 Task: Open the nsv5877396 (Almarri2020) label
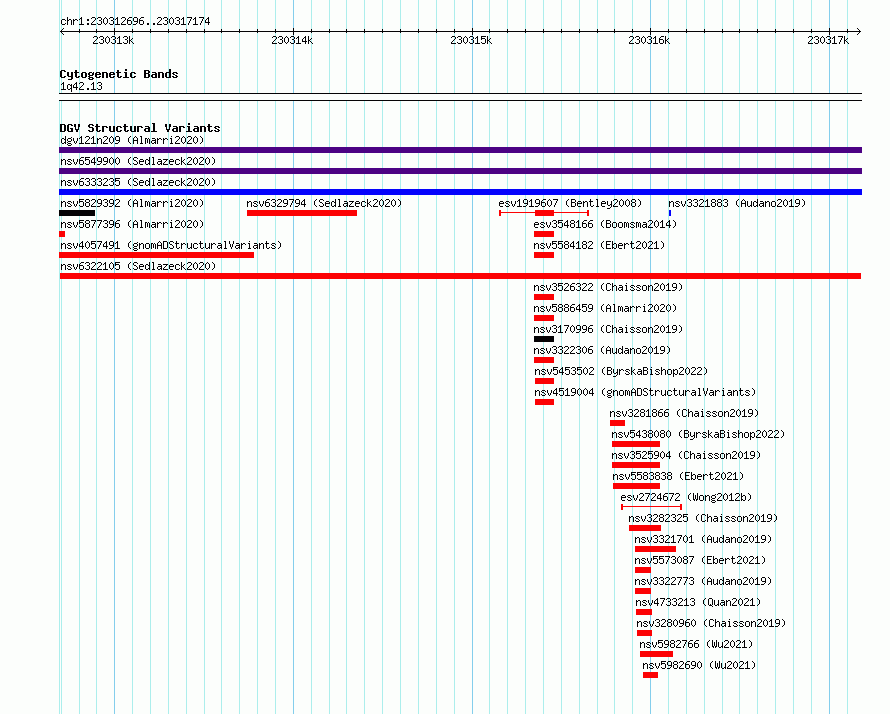(x=132, y=224)
